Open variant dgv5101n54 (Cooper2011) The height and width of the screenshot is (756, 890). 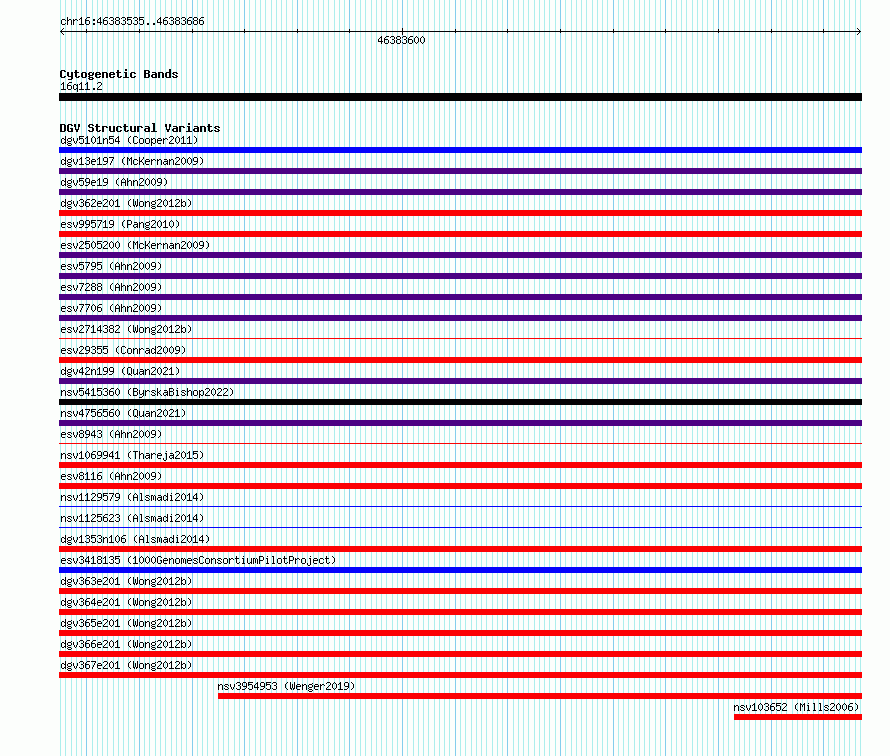129,140
